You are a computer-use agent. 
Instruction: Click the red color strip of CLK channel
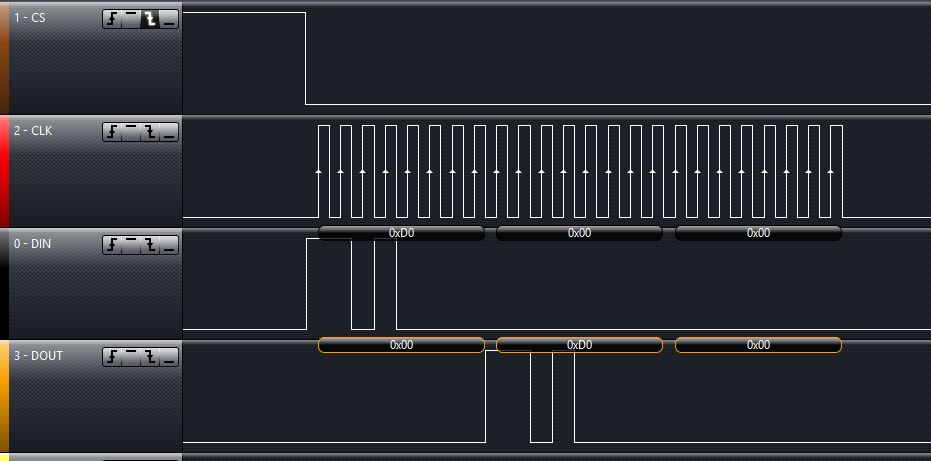coord(4,172)
